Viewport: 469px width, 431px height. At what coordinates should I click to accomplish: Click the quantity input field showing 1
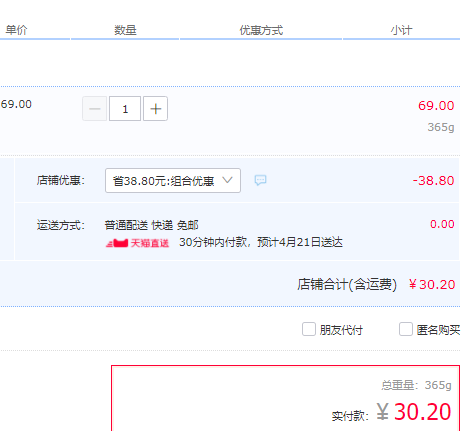pos(125,109)
